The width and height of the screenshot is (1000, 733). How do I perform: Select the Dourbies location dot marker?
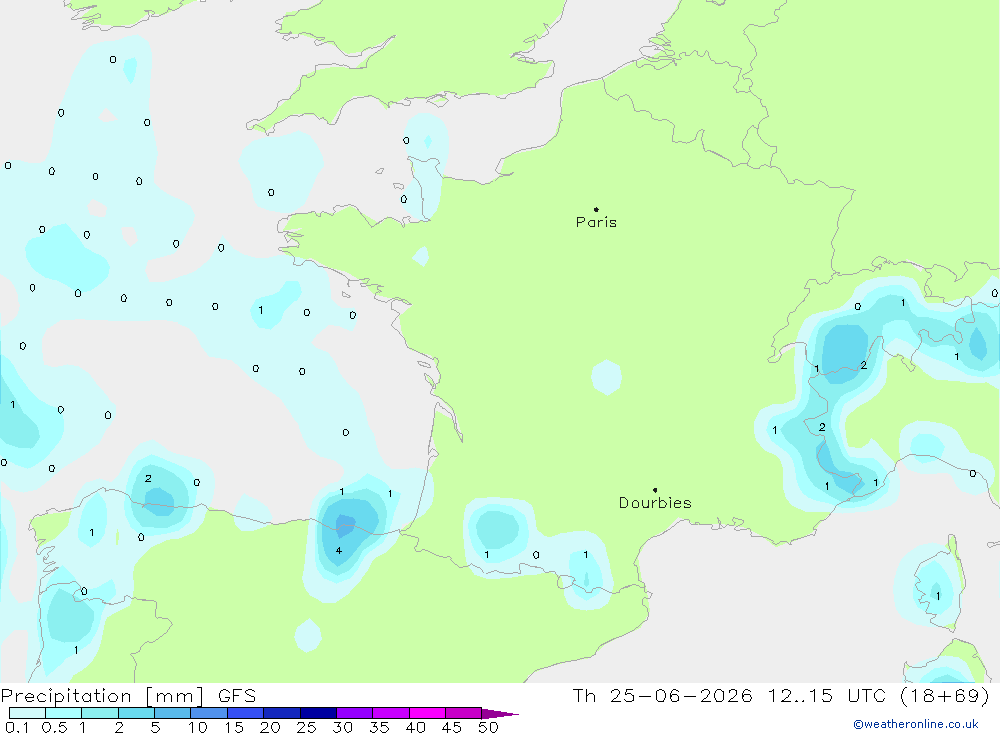point(655,490)
